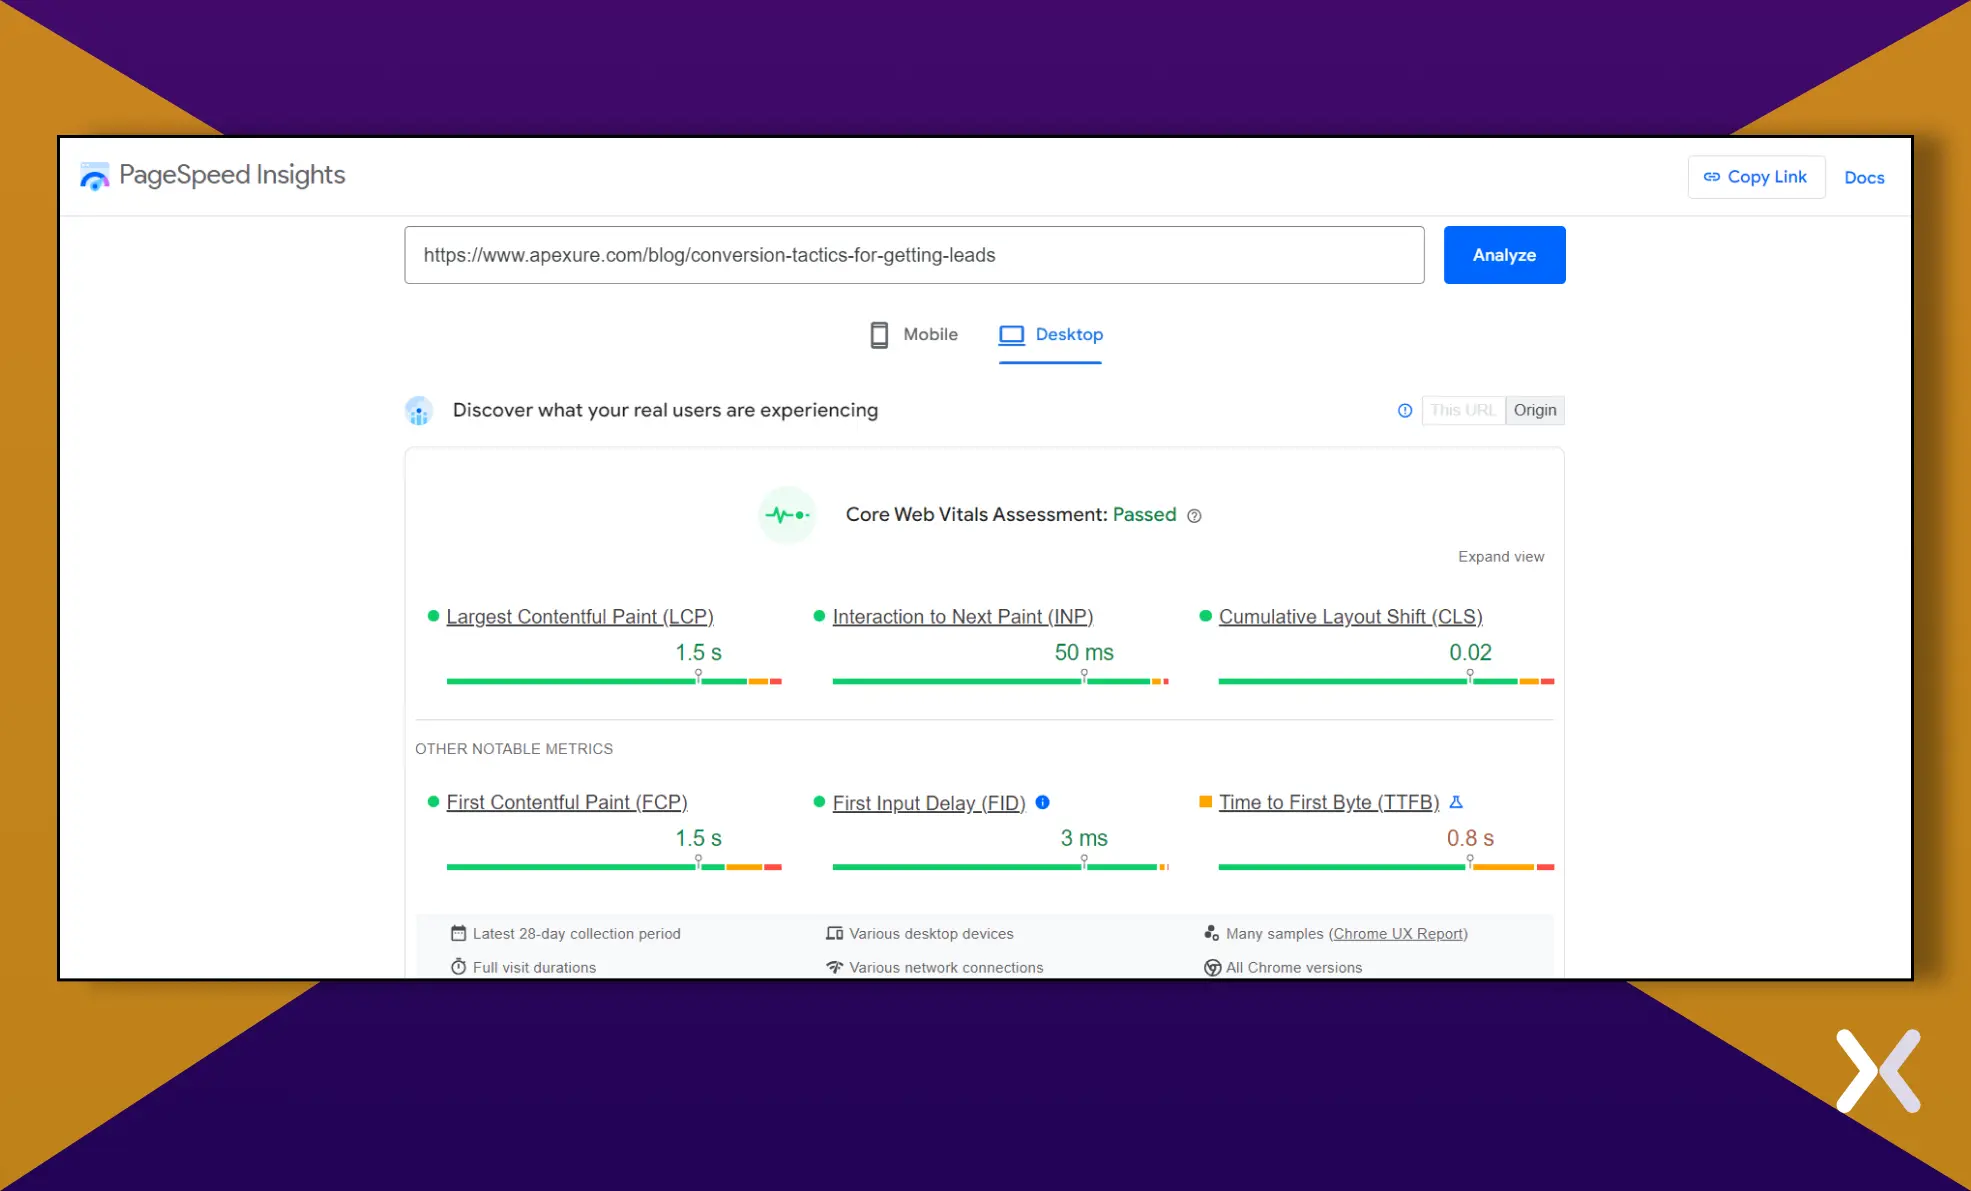Open Largest Contentful Paint (LCP) link
The height and width of the screenshot is (1191, 1971).
579,617
